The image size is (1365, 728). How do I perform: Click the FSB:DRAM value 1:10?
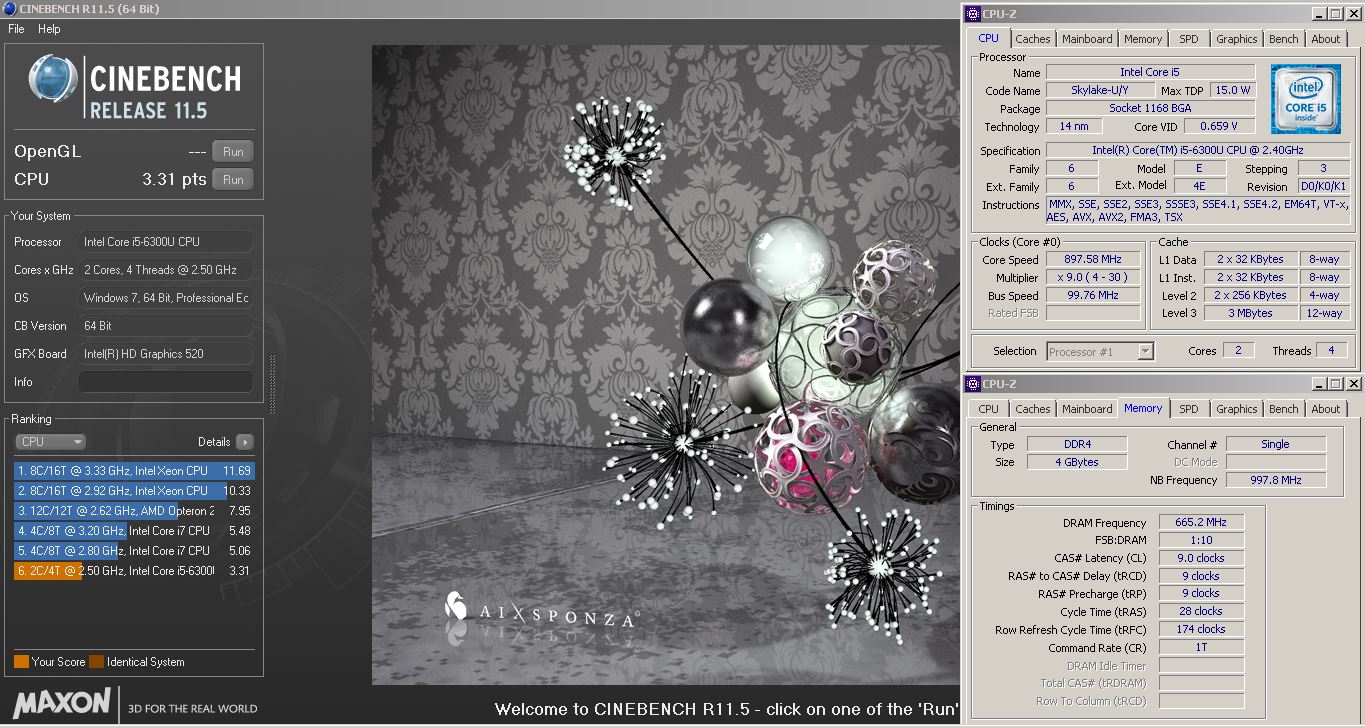(1202, 540)
